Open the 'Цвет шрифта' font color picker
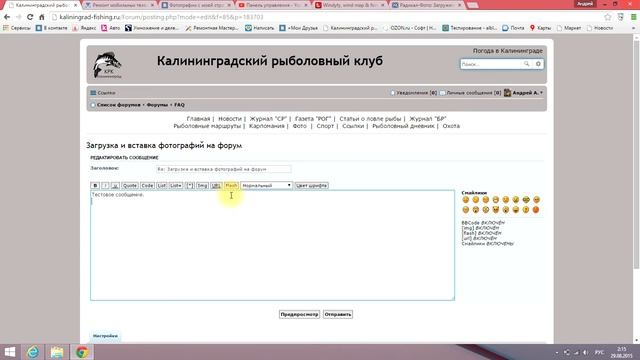Image resolution: width=640 pixels, height=360 pixels. point(311,185)
